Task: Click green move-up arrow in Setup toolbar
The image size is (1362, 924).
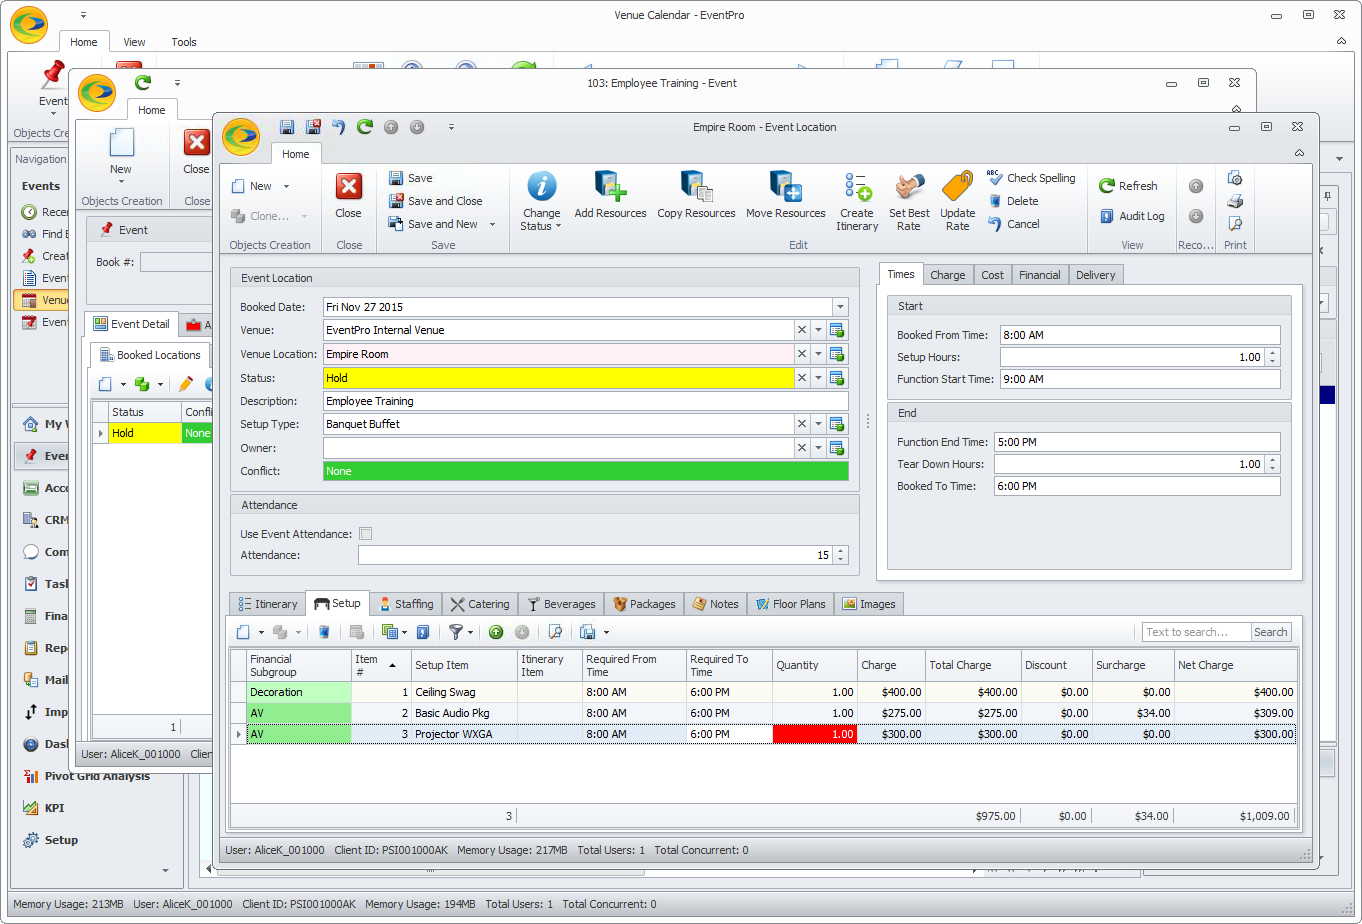Action: click(496, 632)
